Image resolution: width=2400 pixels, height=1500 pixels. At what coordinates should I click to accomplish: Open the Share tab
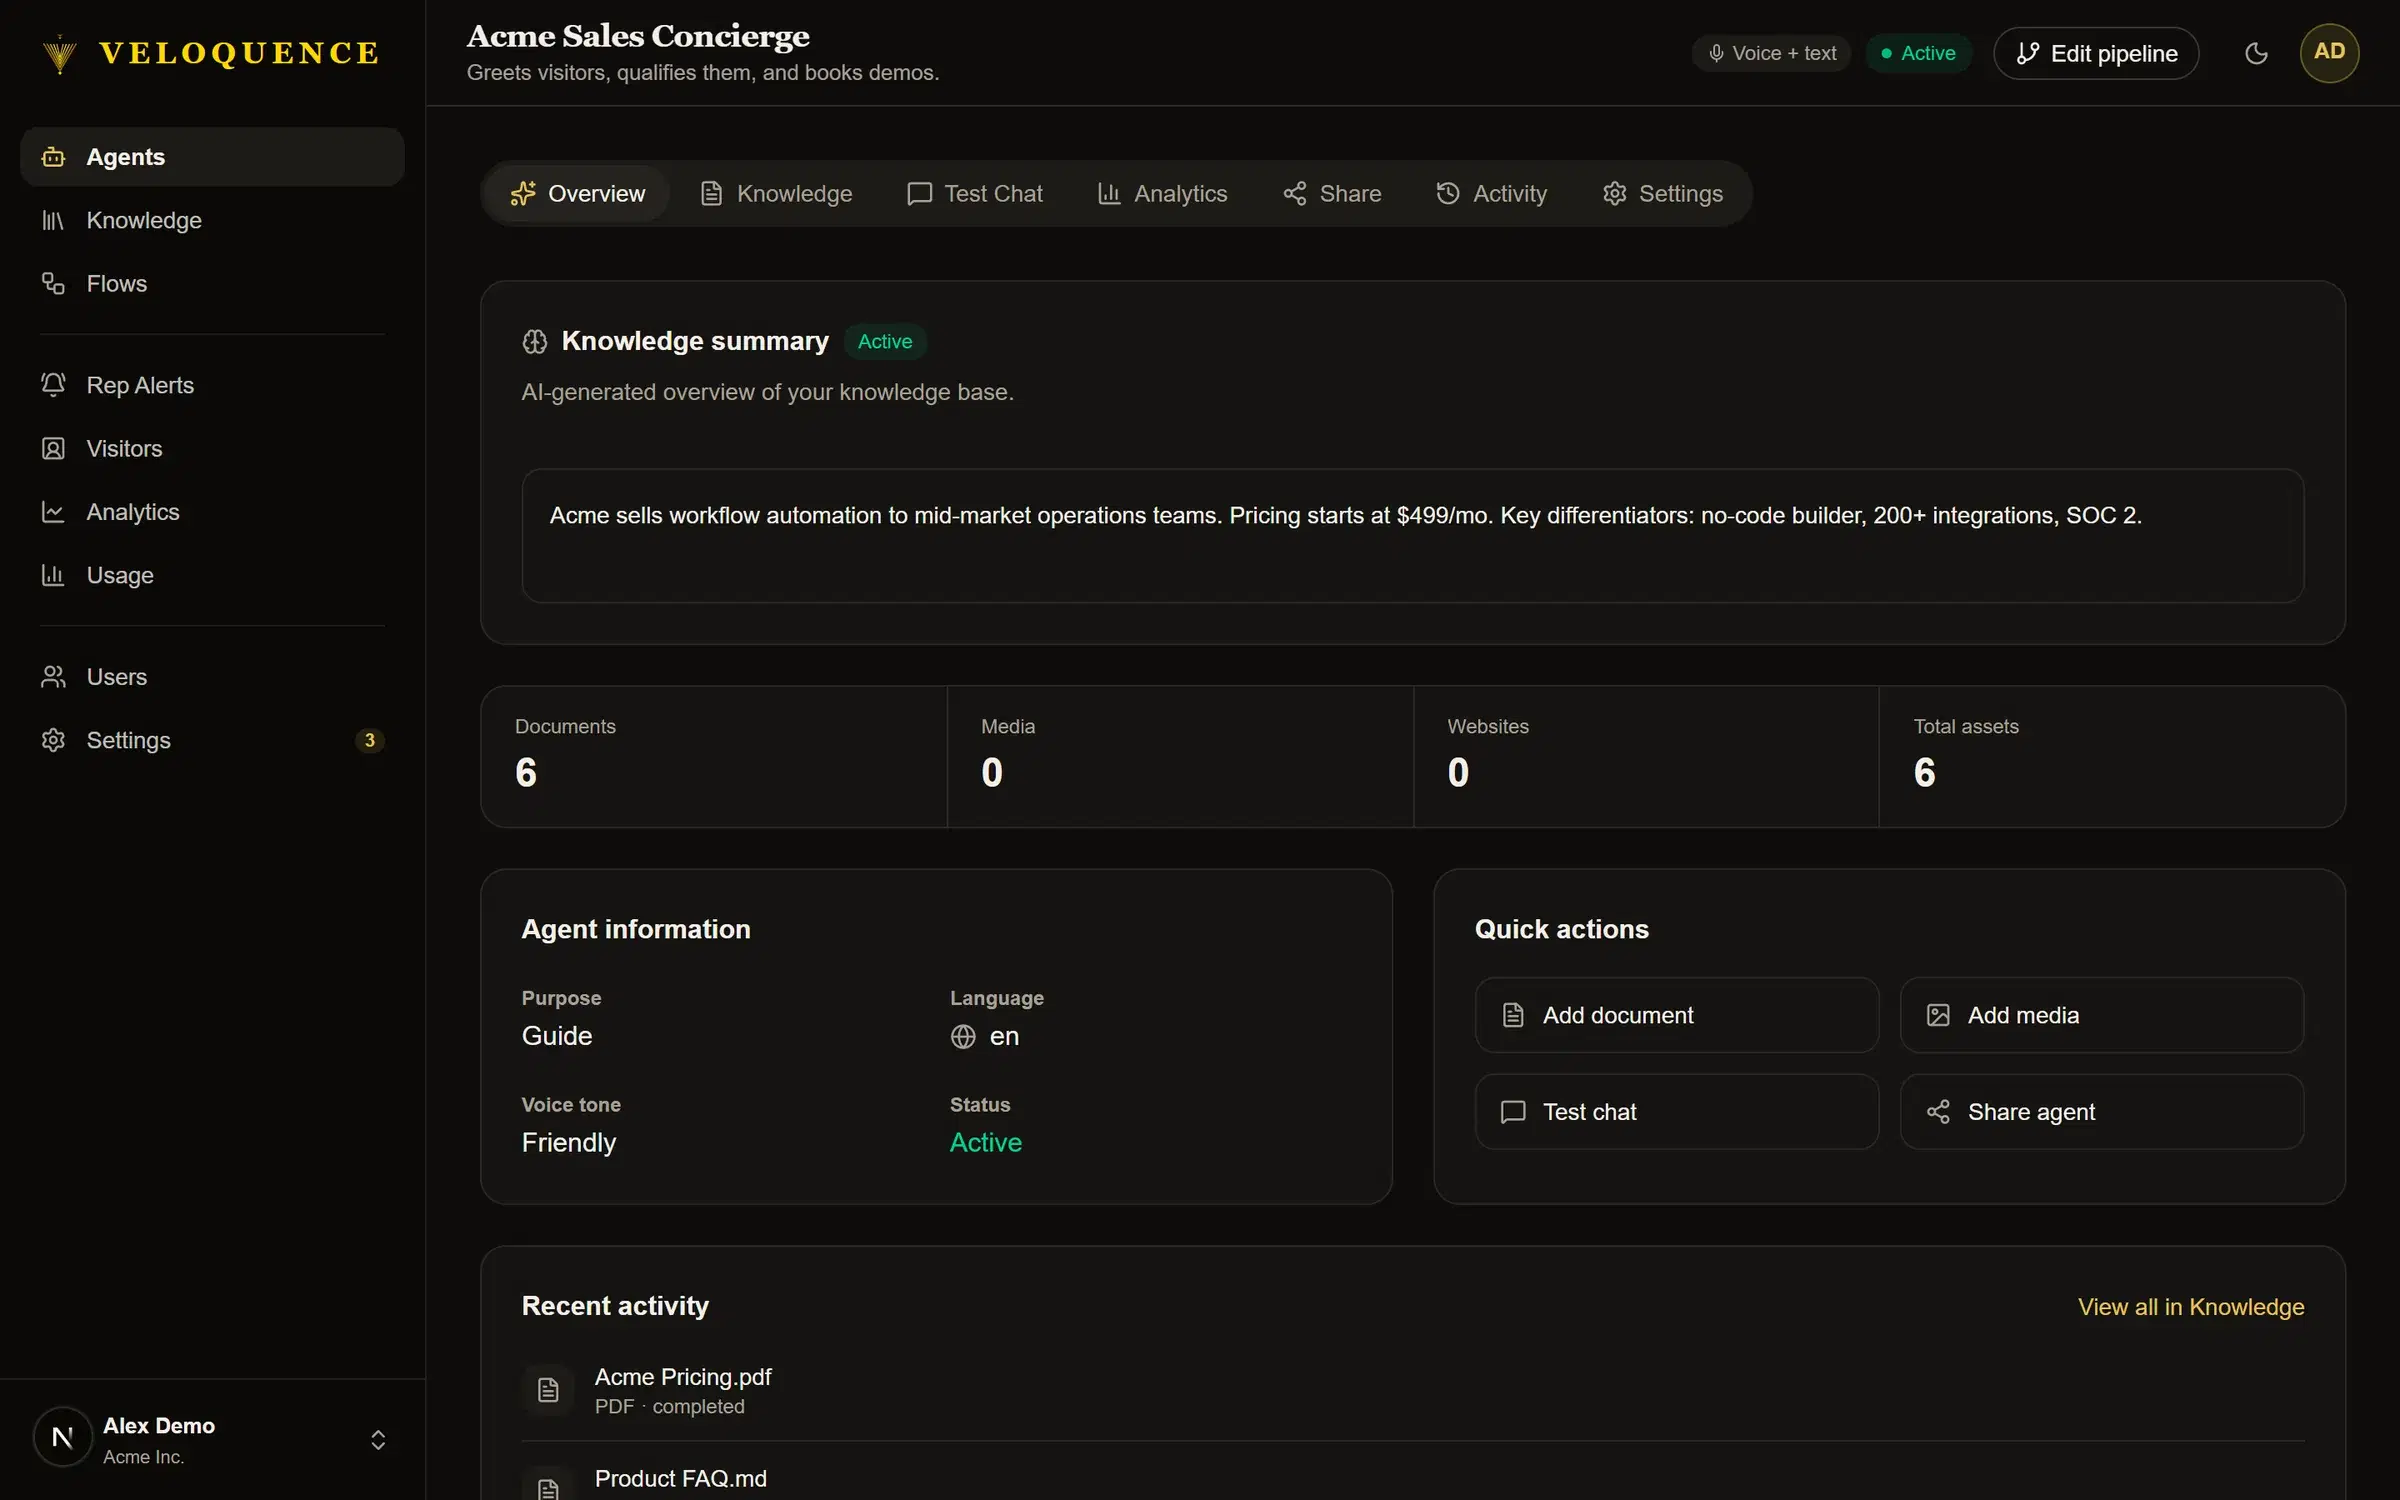click(x=1332, y=193)
